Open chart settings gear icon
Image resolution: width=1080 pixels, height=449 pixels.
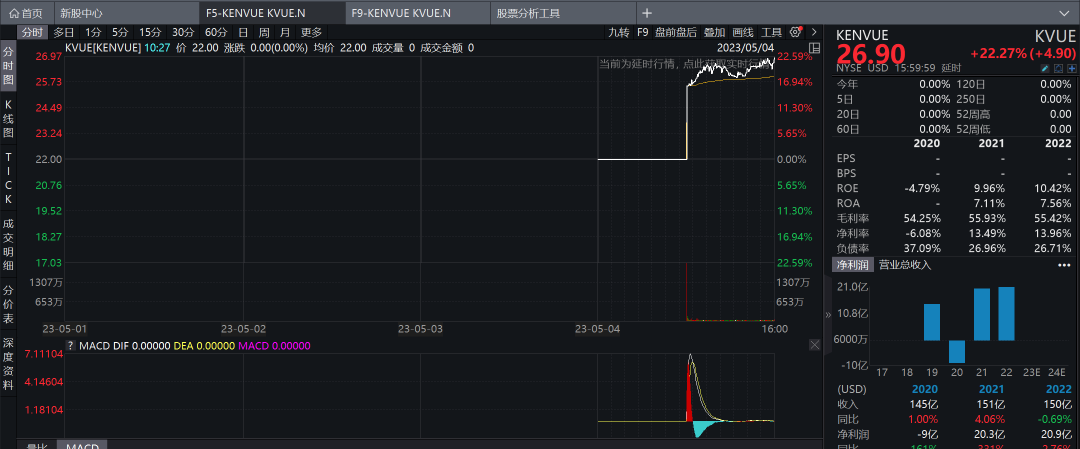pos(796,32)
